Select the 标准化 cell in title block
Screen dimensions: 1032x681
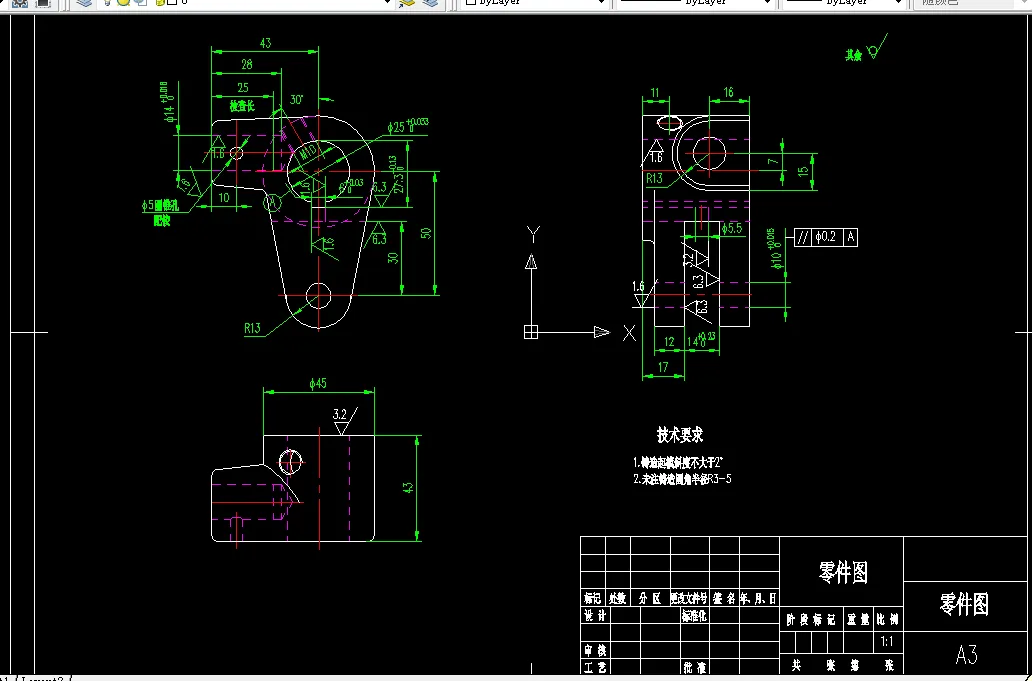click(694, 615)
